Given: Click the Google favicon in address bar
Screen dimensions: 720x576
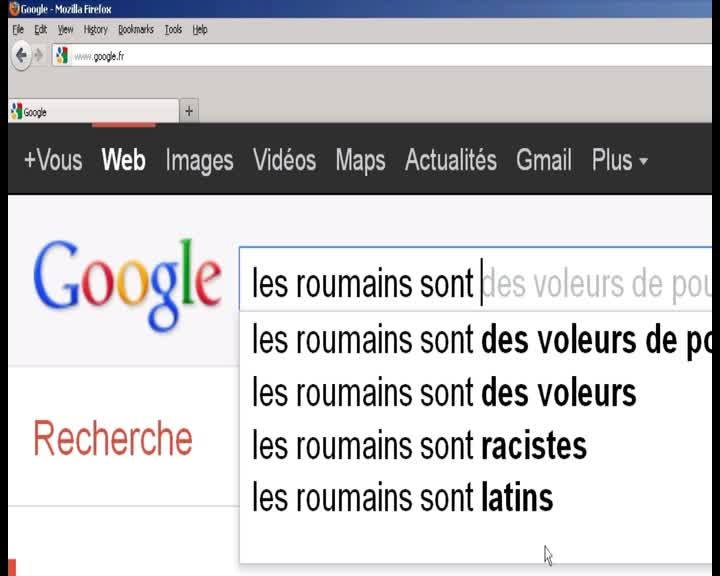Looking at the screenshot, I should point(62,56).
